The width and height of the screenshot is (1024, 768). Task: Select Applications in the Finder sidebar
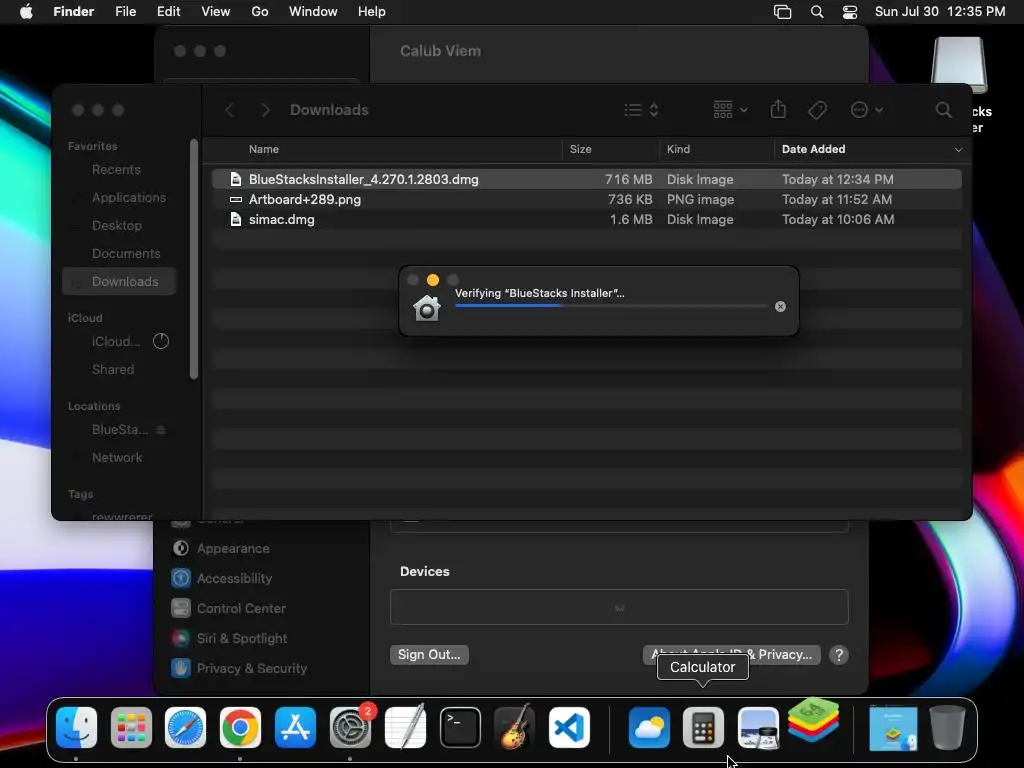tap(129, 197)
